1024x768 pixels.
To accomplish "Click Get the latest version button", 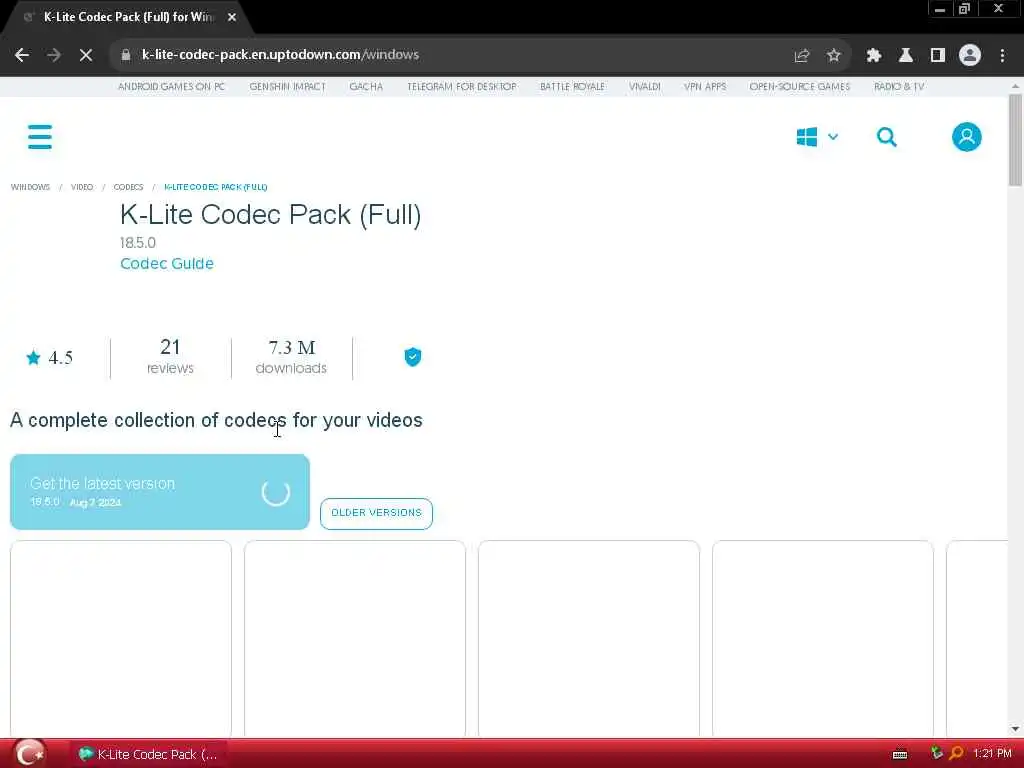I will click(x=160, y=492).
